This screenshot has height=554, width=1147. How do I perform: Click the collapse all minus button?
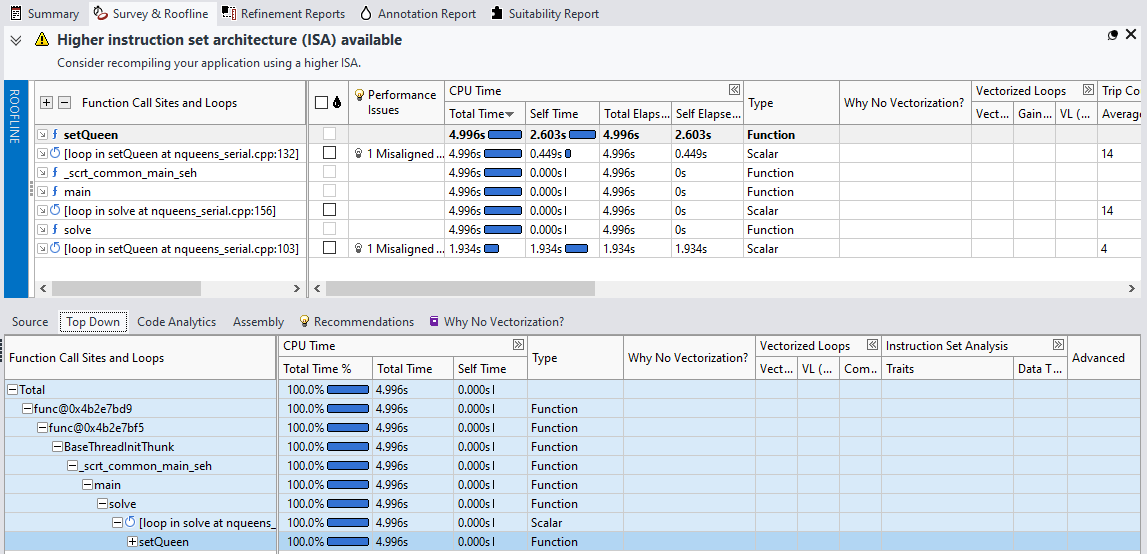coord(65,103)
